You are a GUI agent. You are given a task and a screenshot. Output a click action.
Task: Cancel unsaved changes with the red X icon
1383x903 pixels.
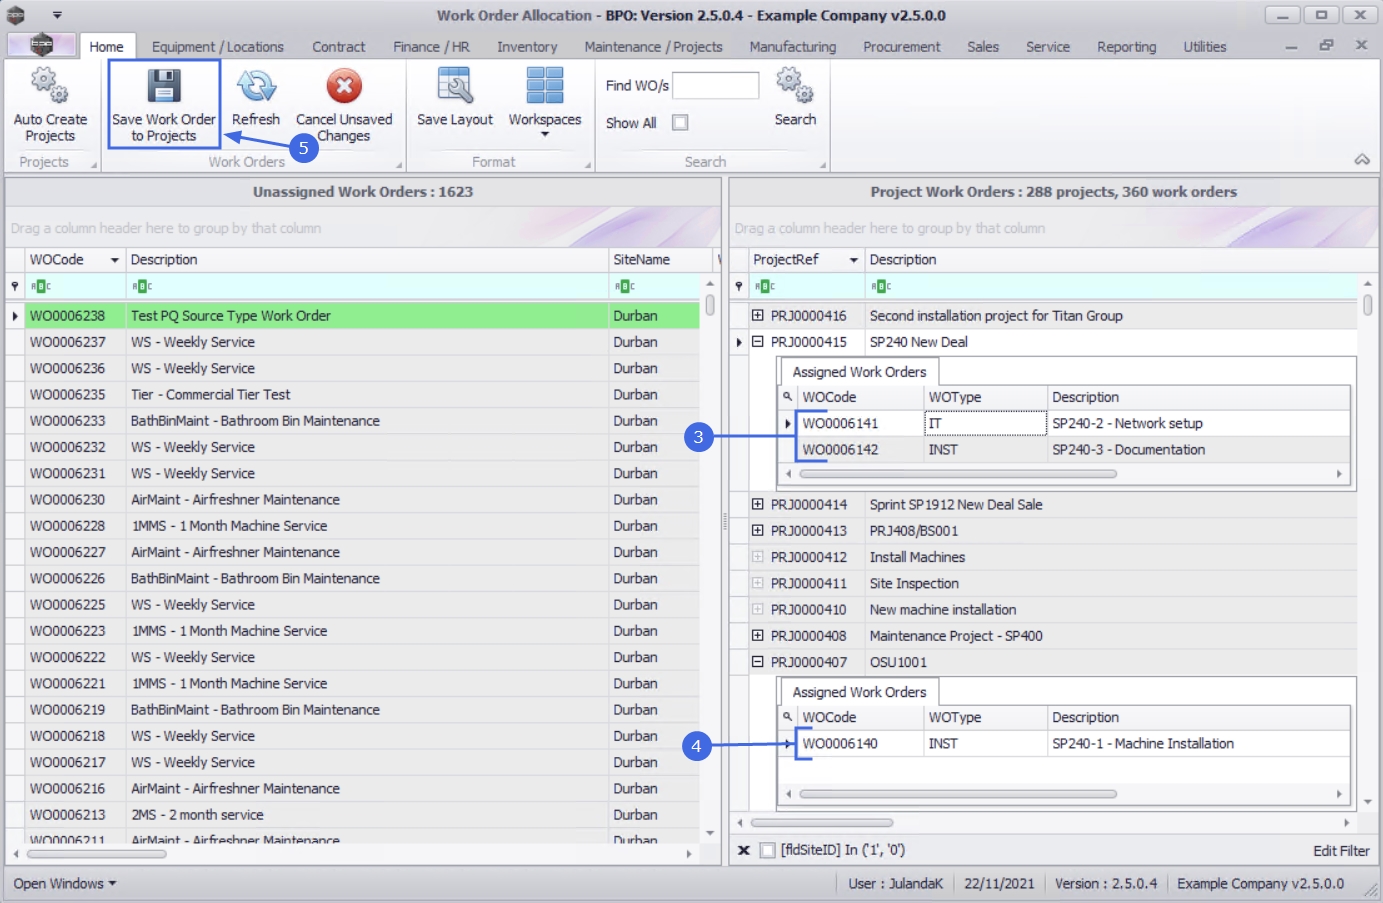click(344, 86)
